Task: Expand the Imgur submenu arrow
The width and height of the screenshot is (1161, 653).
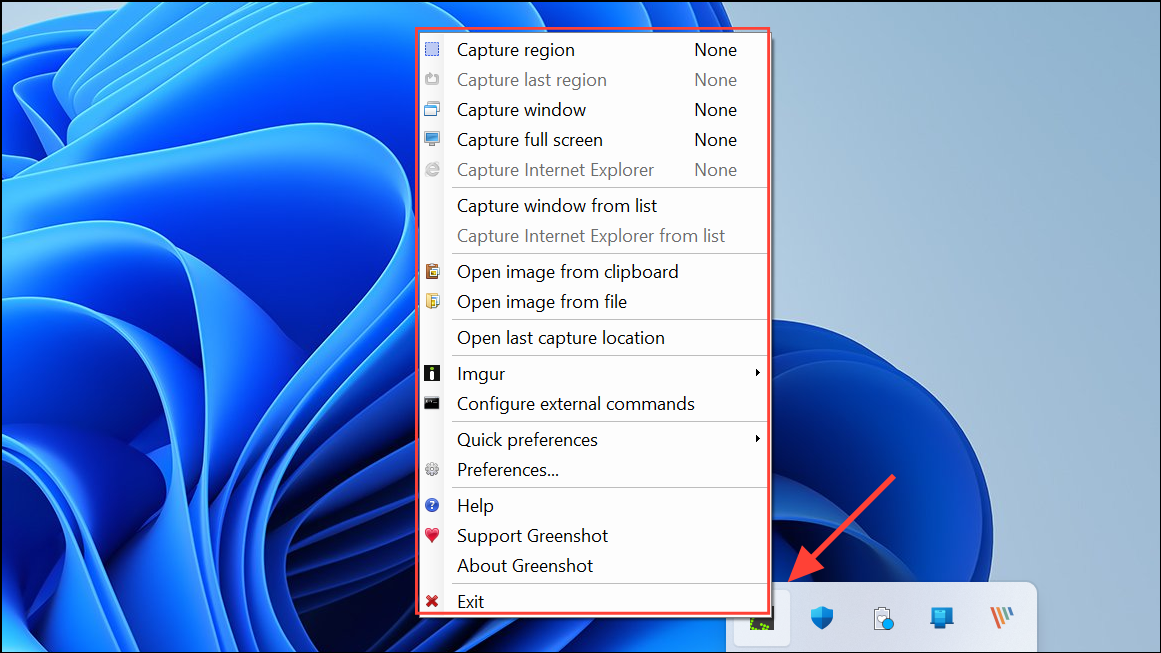Action: point(757,373)
